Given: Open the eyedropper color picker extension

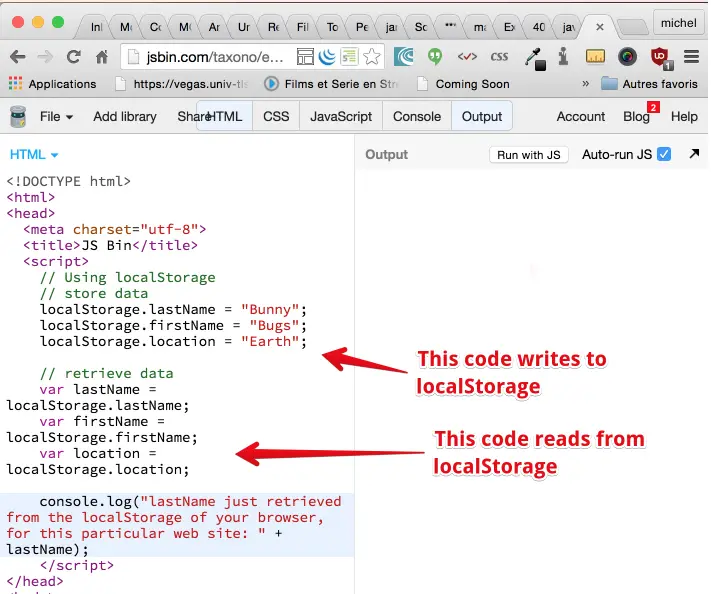Looking at the screenshot, I should (535, 57).
